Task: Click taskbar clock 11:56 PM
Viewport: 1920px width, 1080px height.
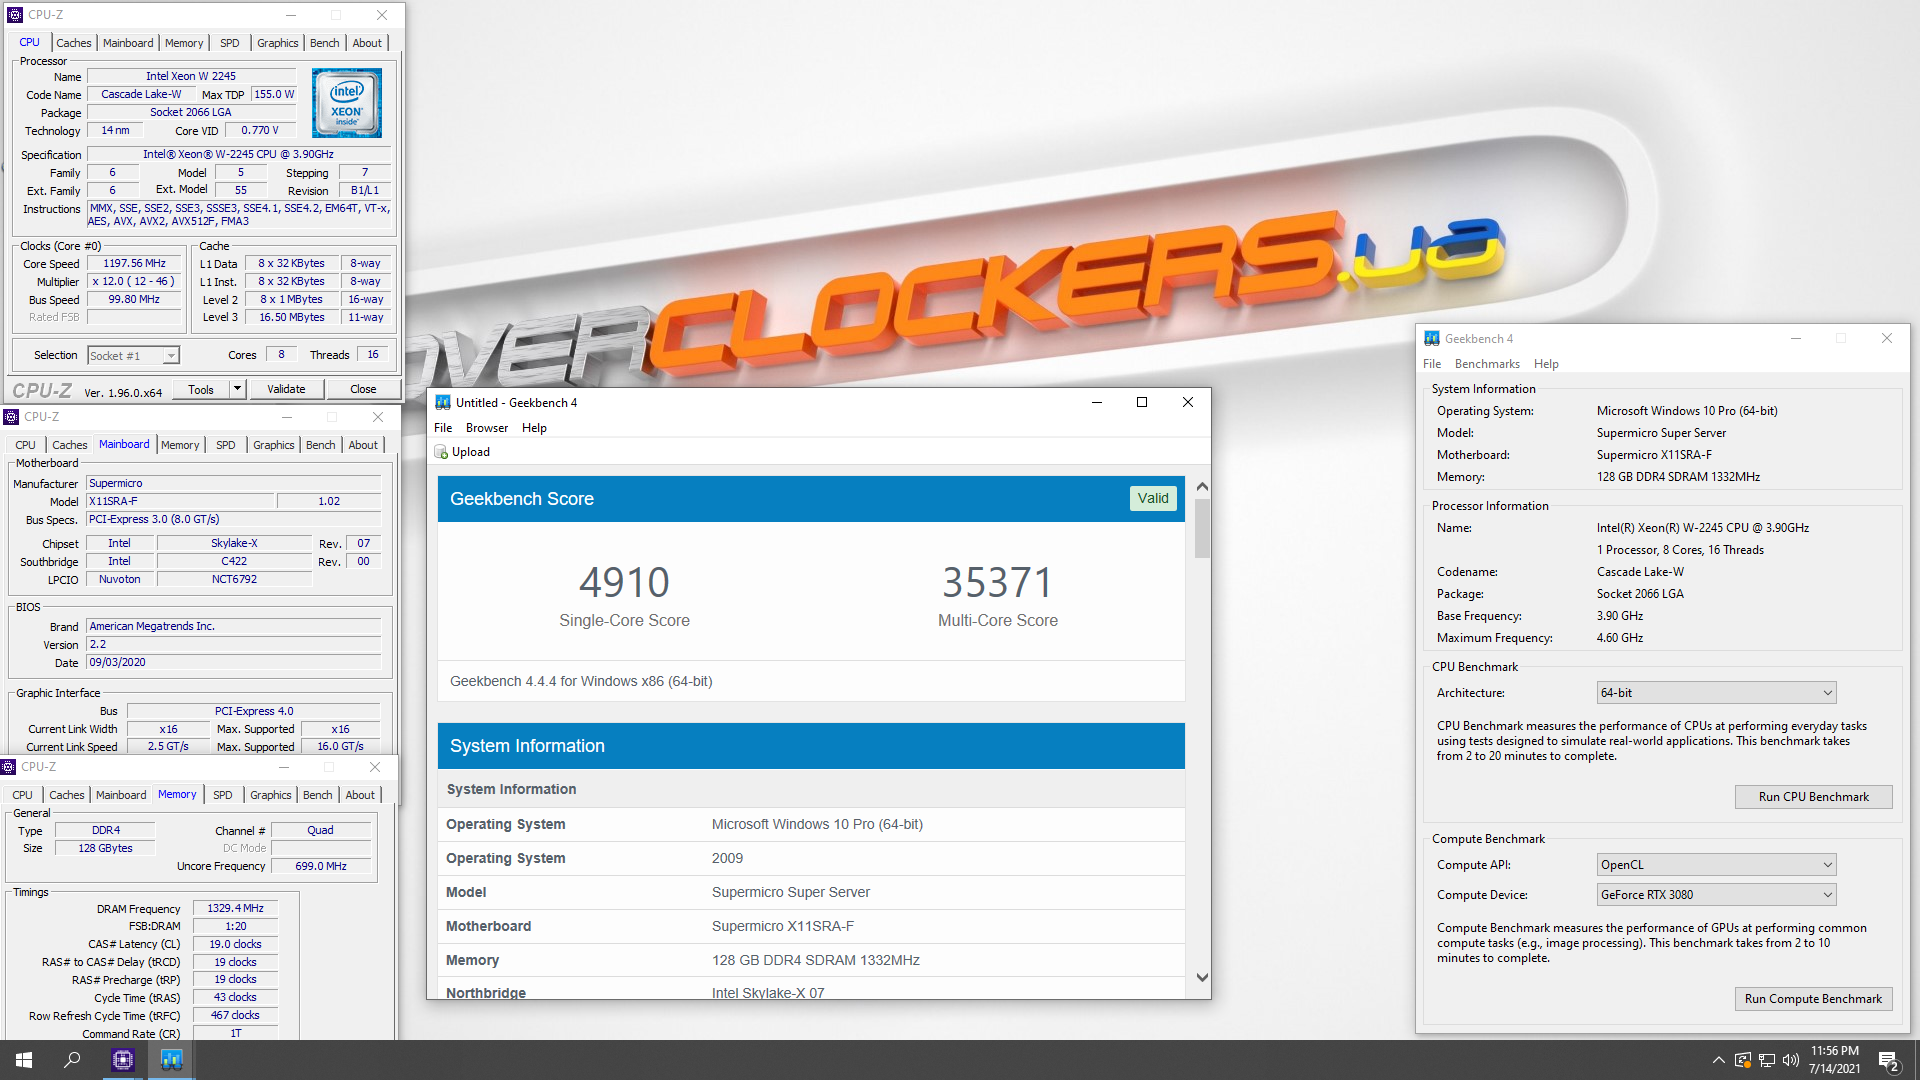Action: 1834,1051
